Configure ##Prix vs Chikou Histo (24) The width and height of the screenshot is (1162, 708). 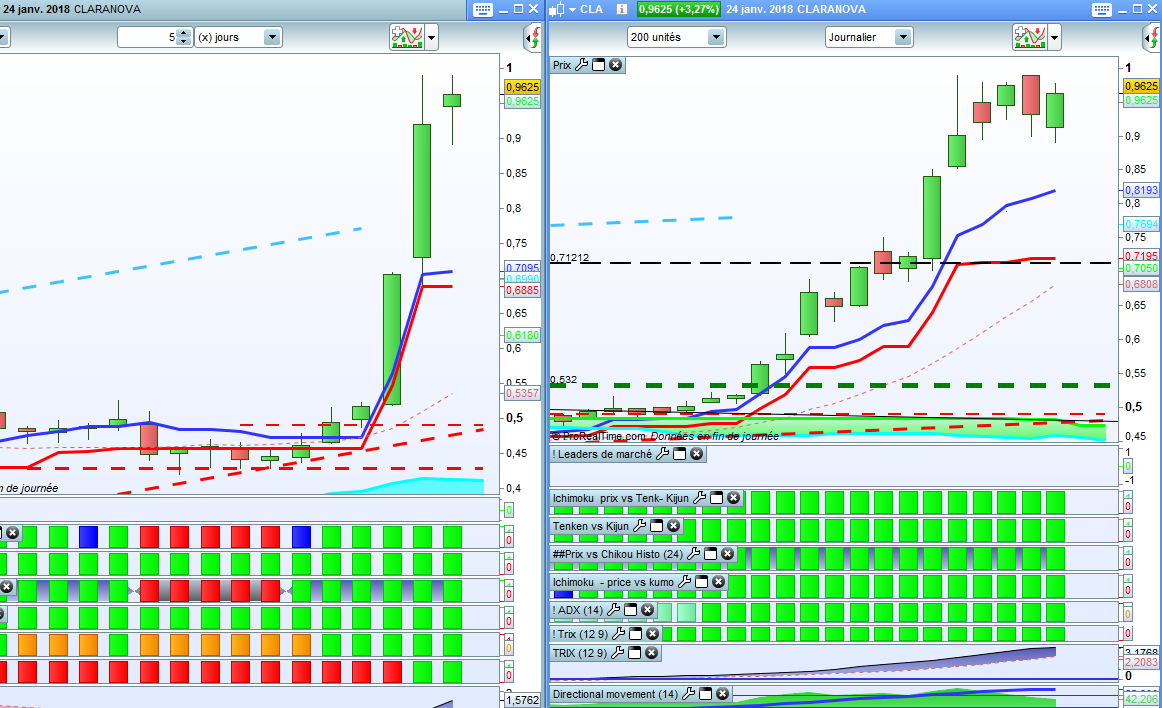[693, 554]
